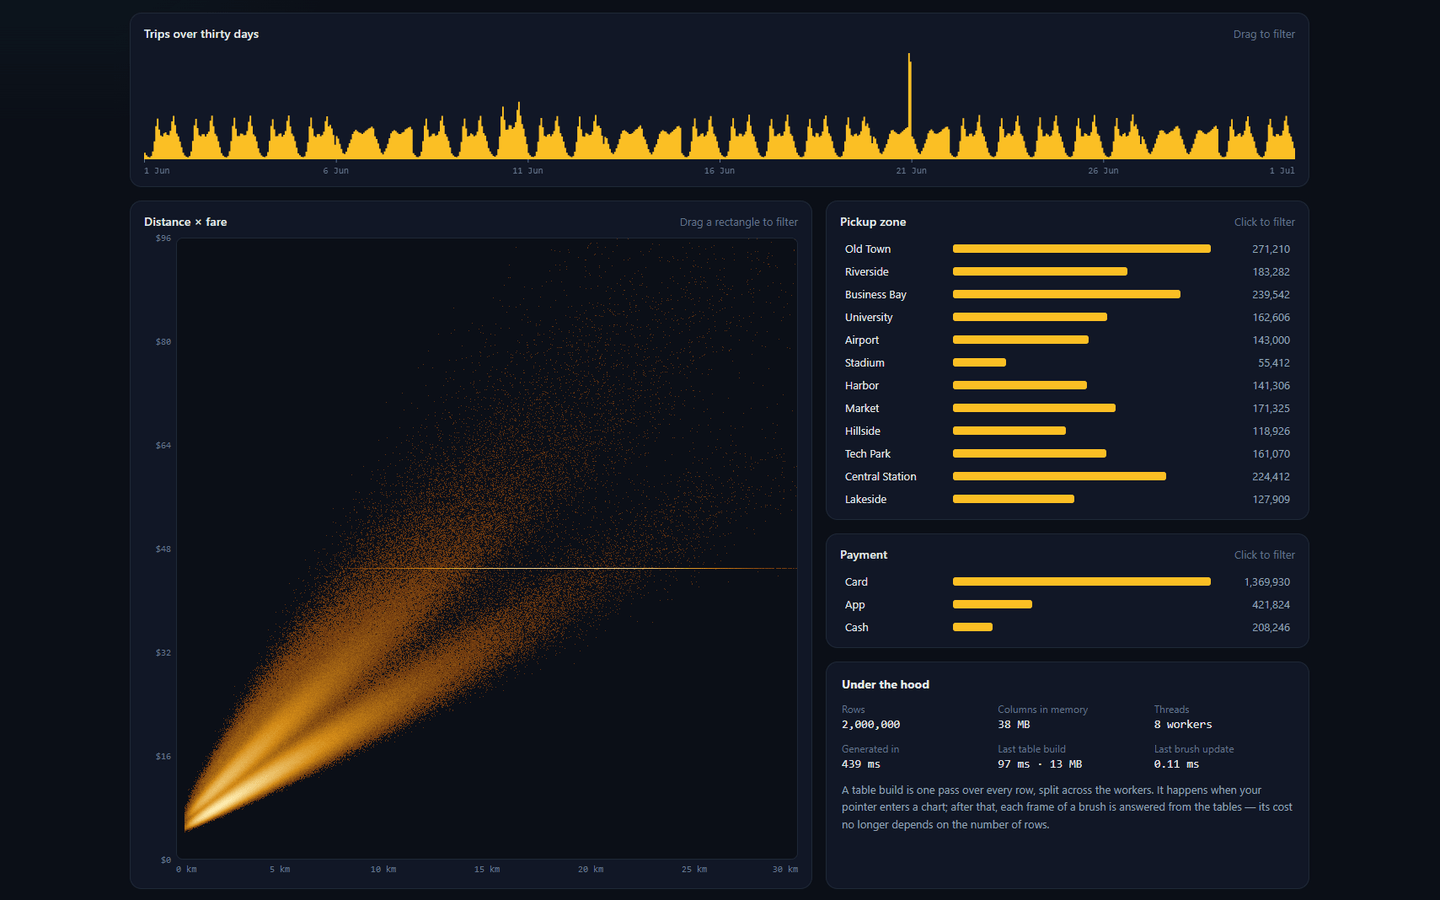Click the 97 ms · 13 MB value

pos(1040,764)
